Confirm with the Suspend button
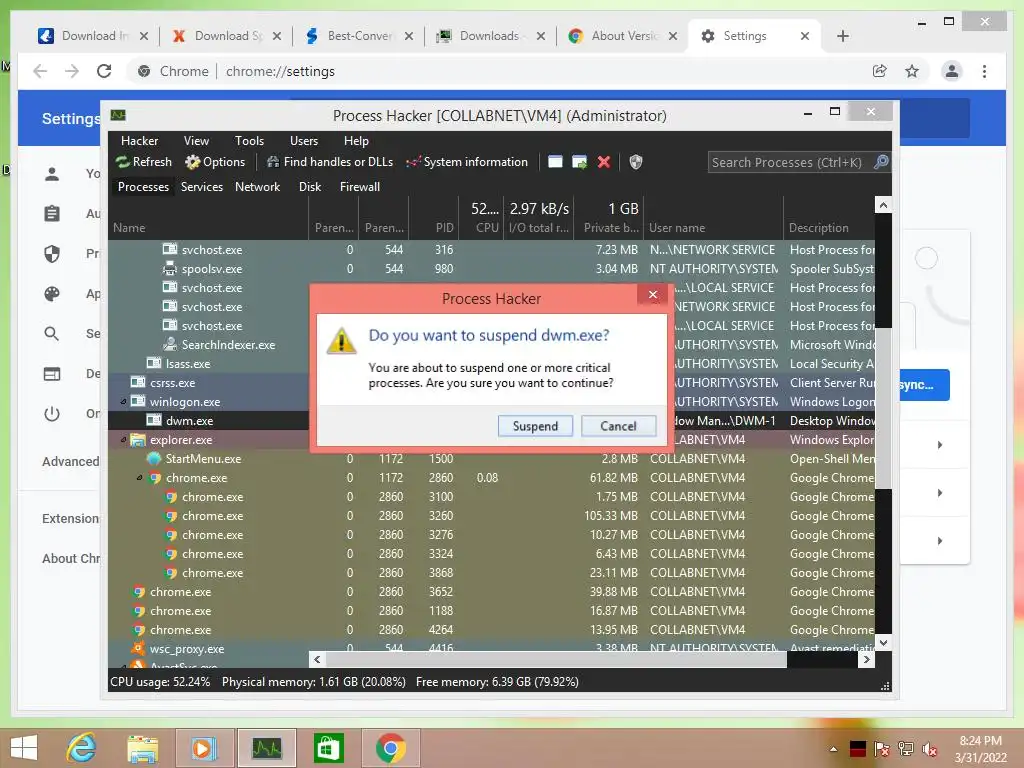Screen dimensions: 1024x768 coord(535,426)
